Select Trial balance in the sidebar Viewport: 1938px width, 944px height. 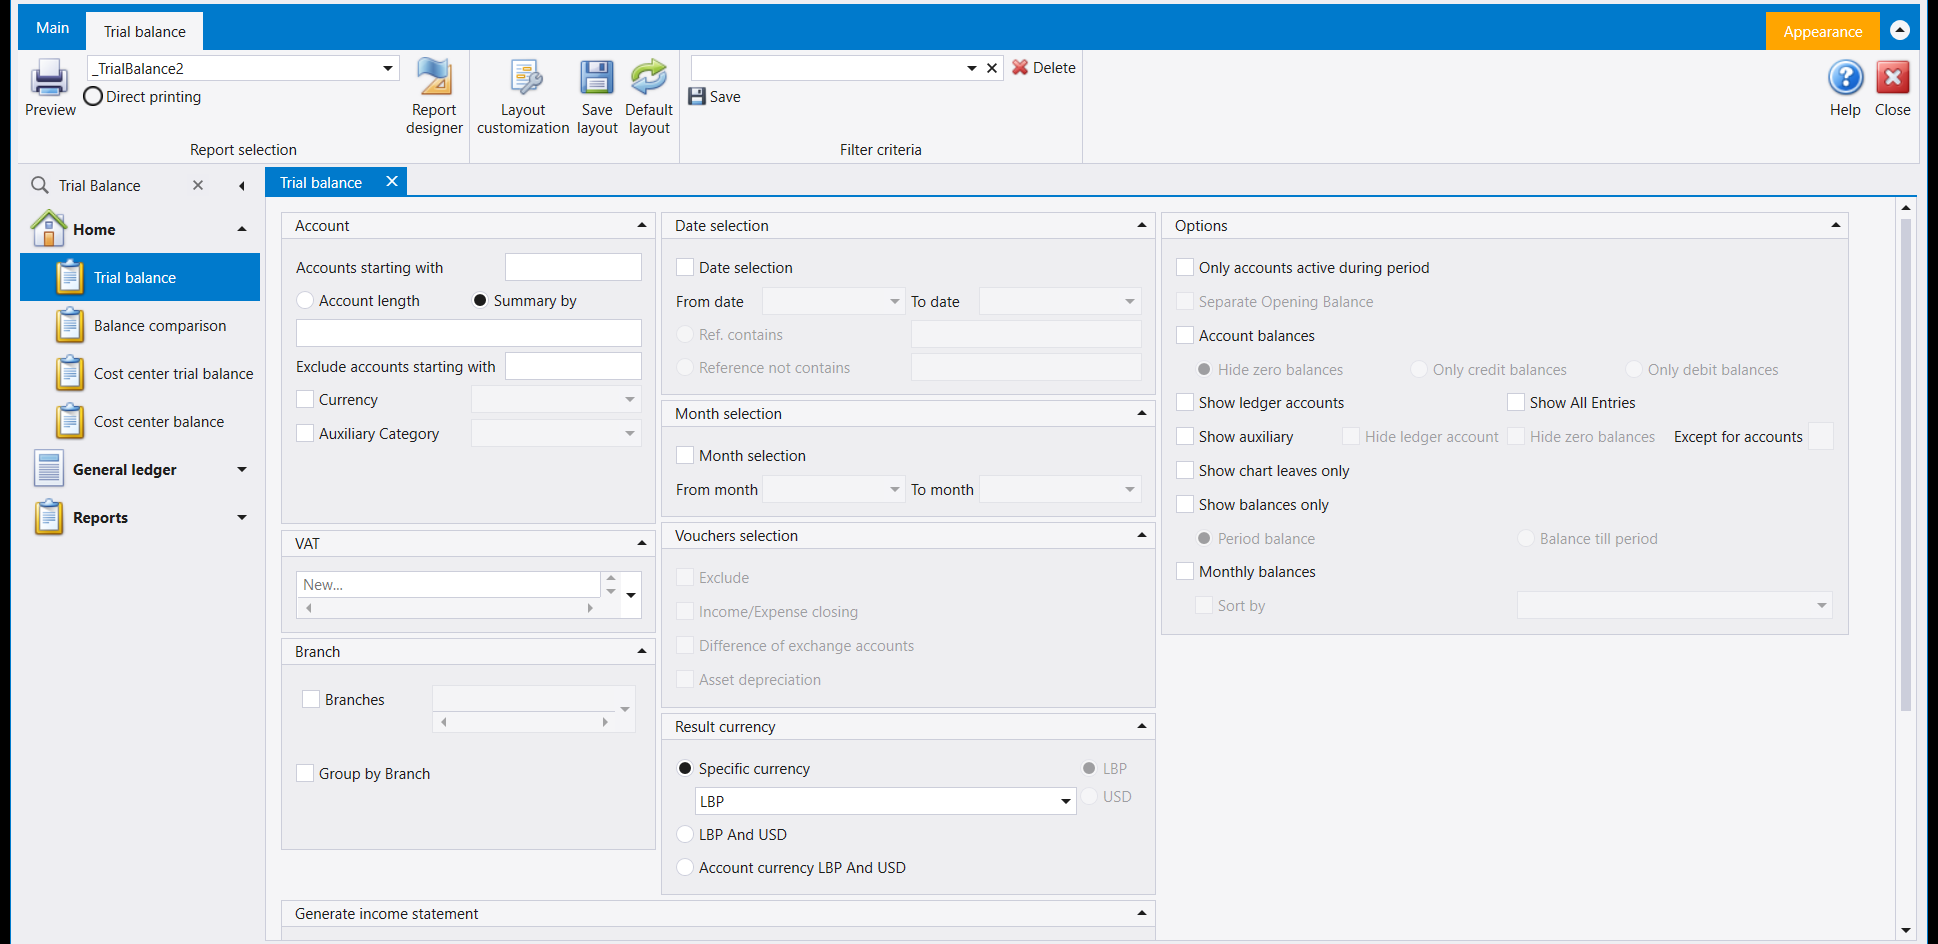tap(140, 277)
